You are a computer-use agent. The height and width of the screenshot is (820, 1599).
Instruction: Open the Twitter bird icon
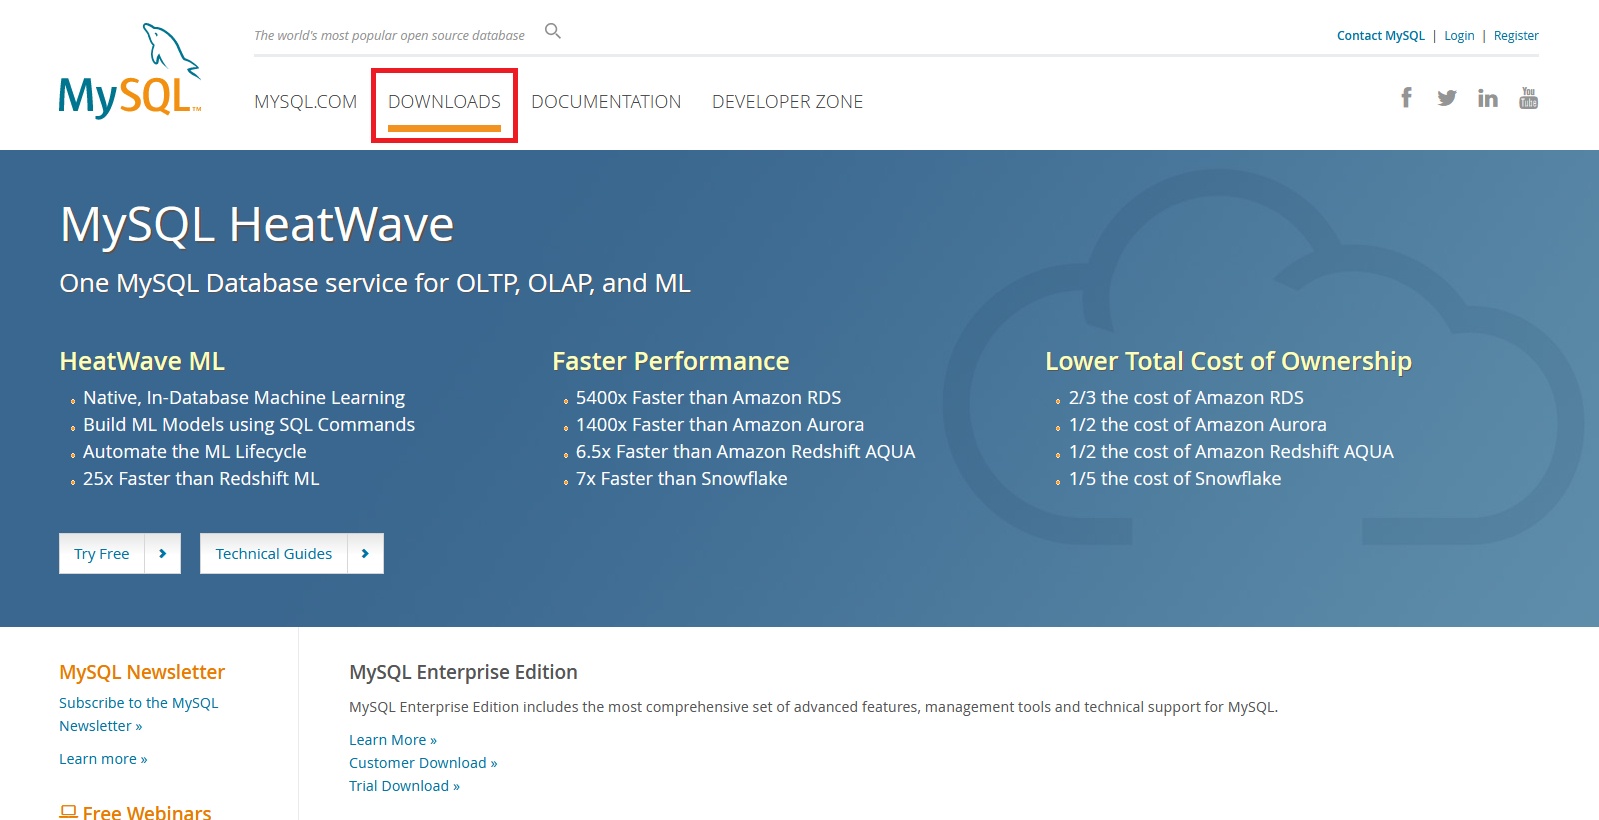[1447, 98]
